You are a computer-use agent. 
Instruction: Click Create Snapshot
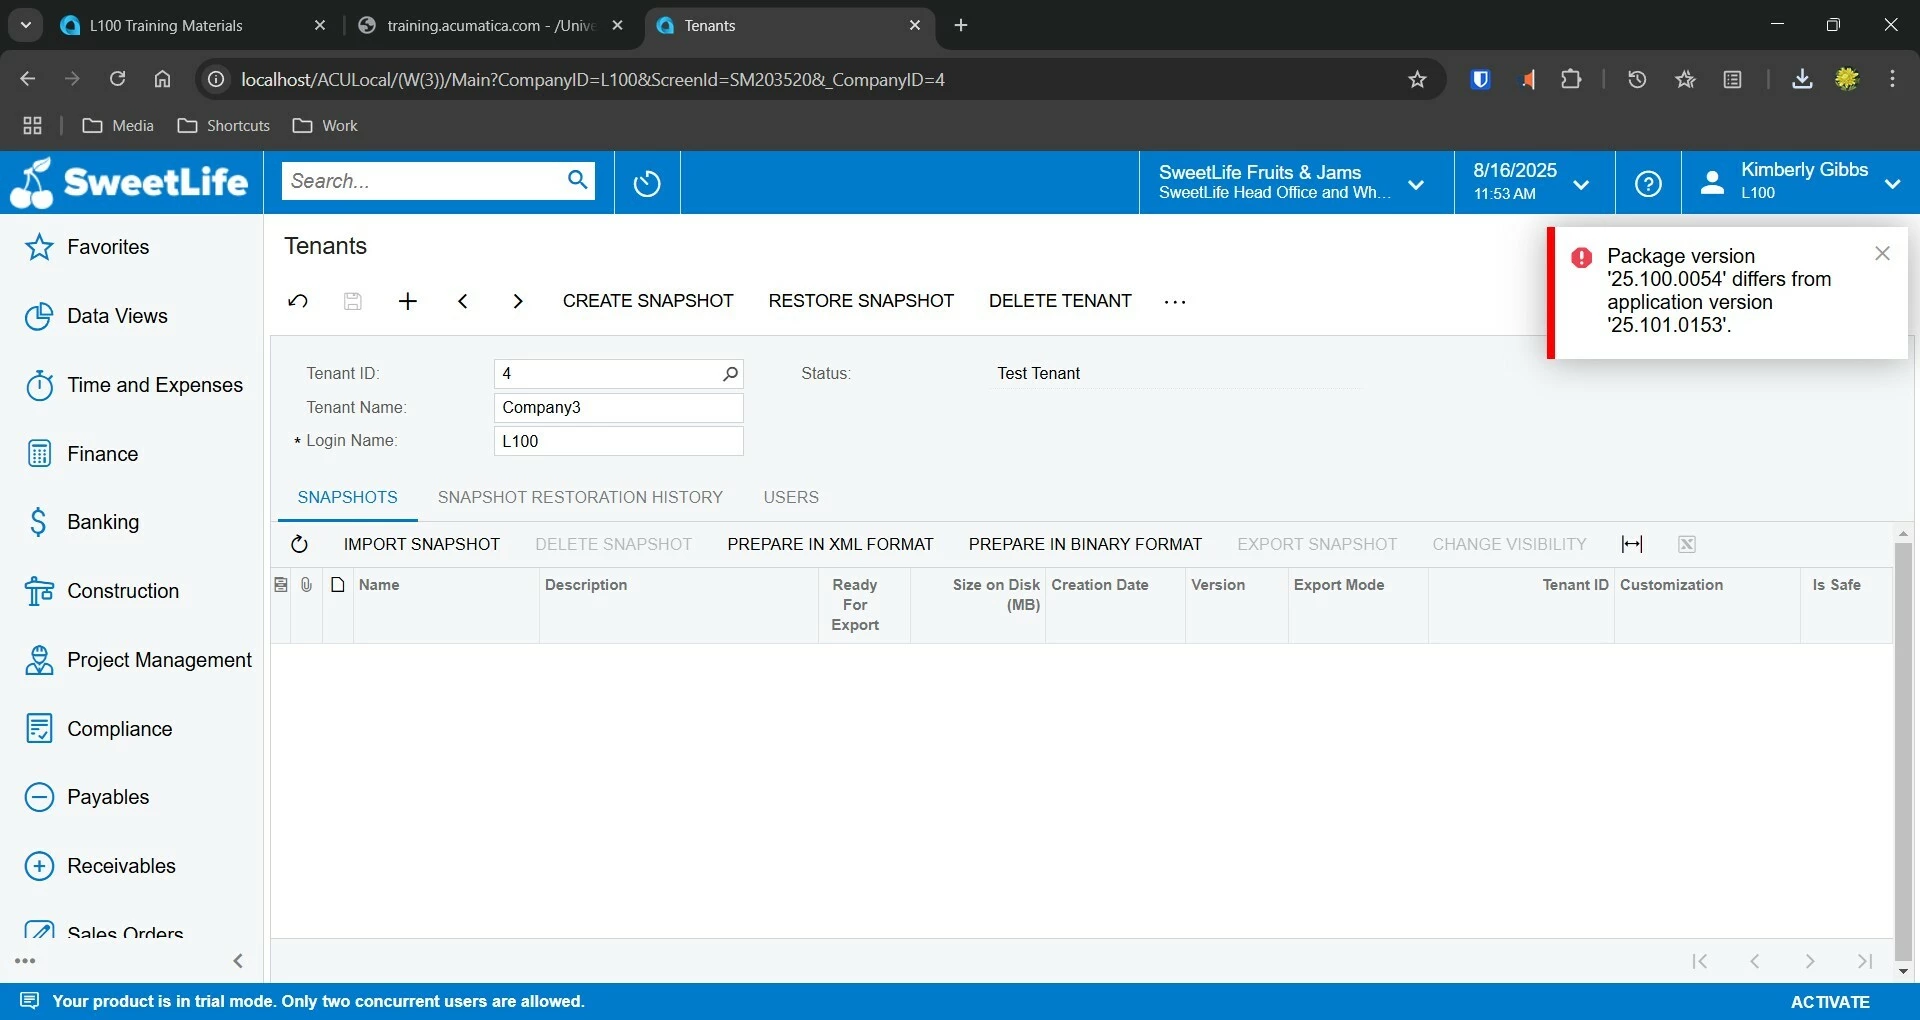pyautogui.click(x=648, y=301)
